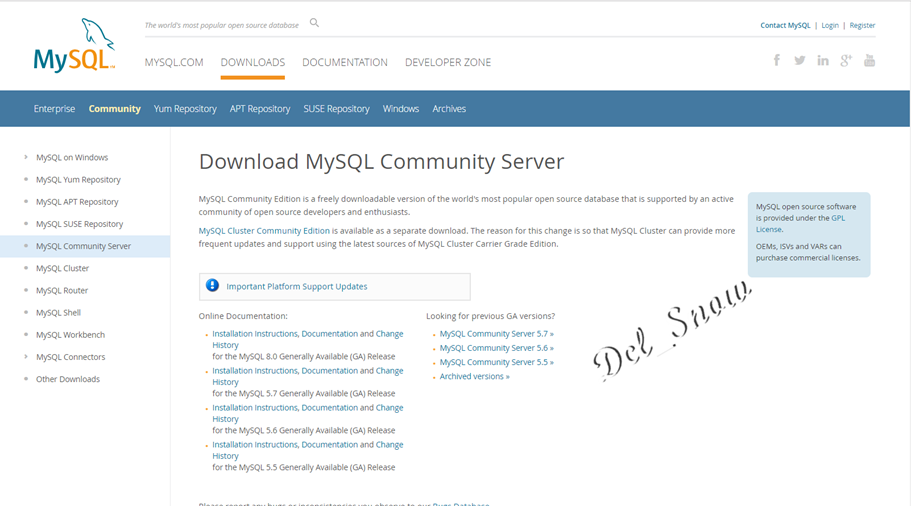The width and height of the screenshot is (911, 506).
Task: Click the search input field placeholder
Action: (221, 25)
